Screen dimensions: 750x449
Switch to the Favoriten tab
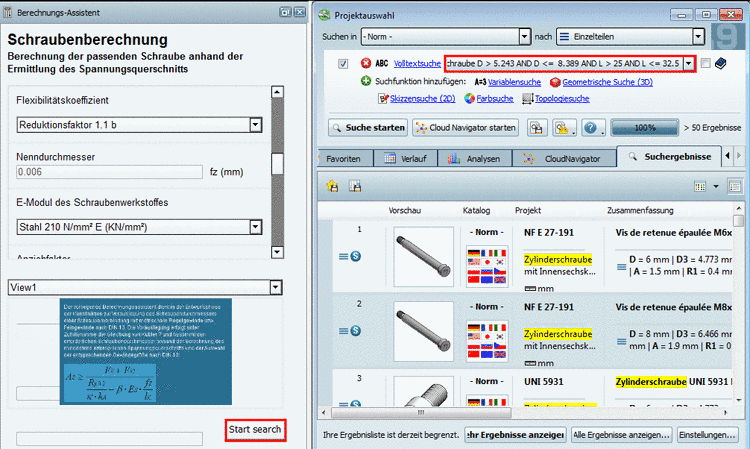click(x=343, y=159)
